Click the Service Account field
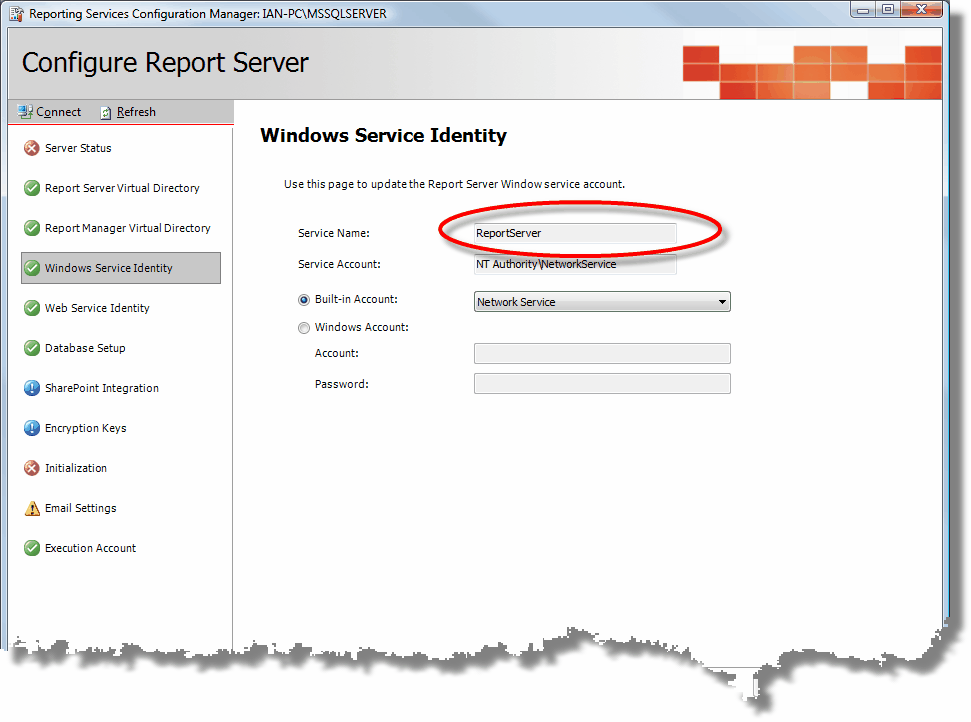This screenshot has height=722, width=971. coord(575,264)
